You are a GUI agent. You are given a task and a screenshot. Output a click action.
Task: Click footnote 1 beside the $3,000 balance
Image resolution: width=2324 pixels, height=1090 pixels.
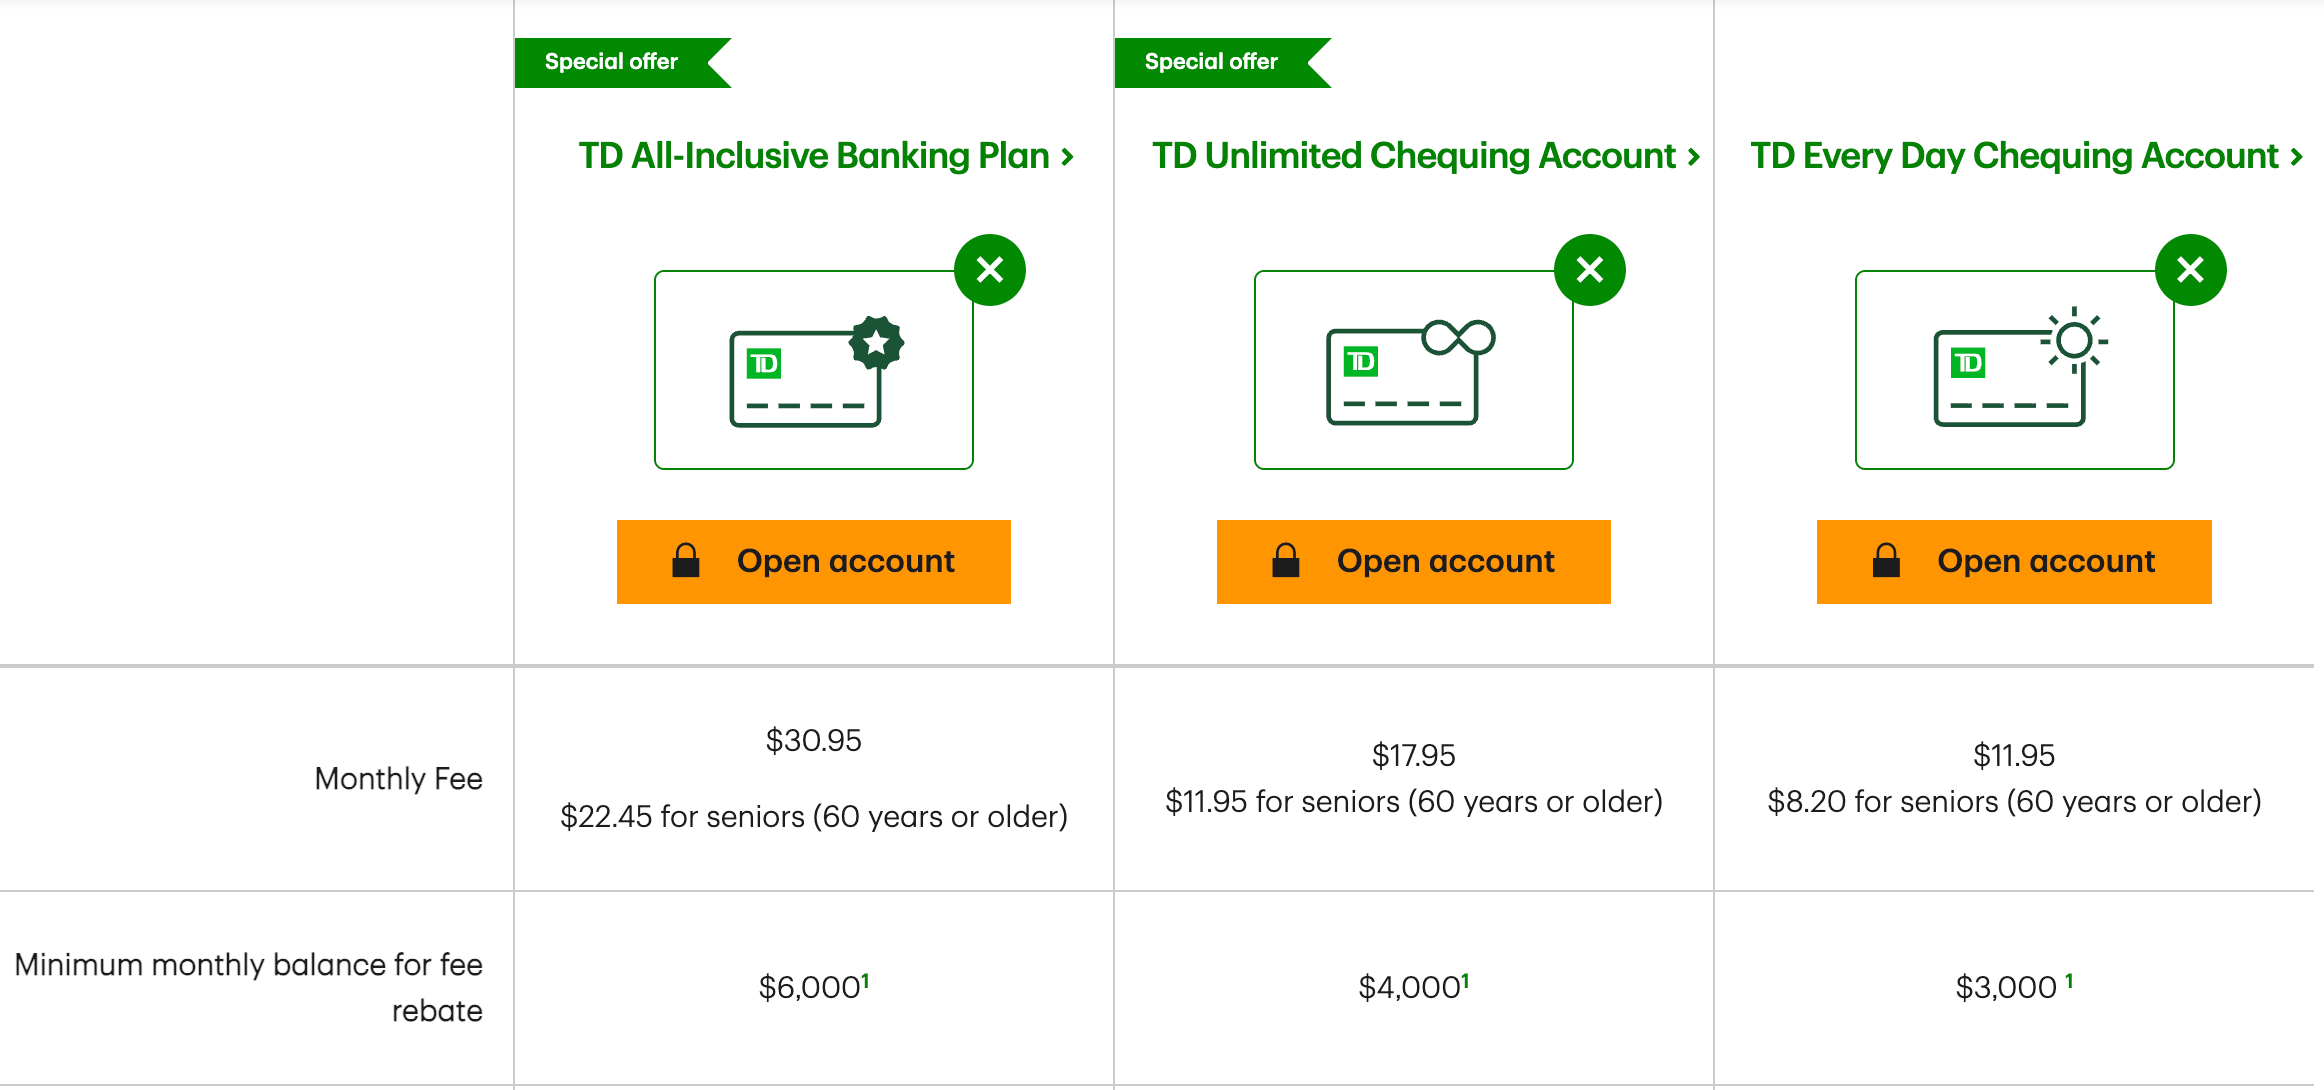click(x=2069, y=981)
